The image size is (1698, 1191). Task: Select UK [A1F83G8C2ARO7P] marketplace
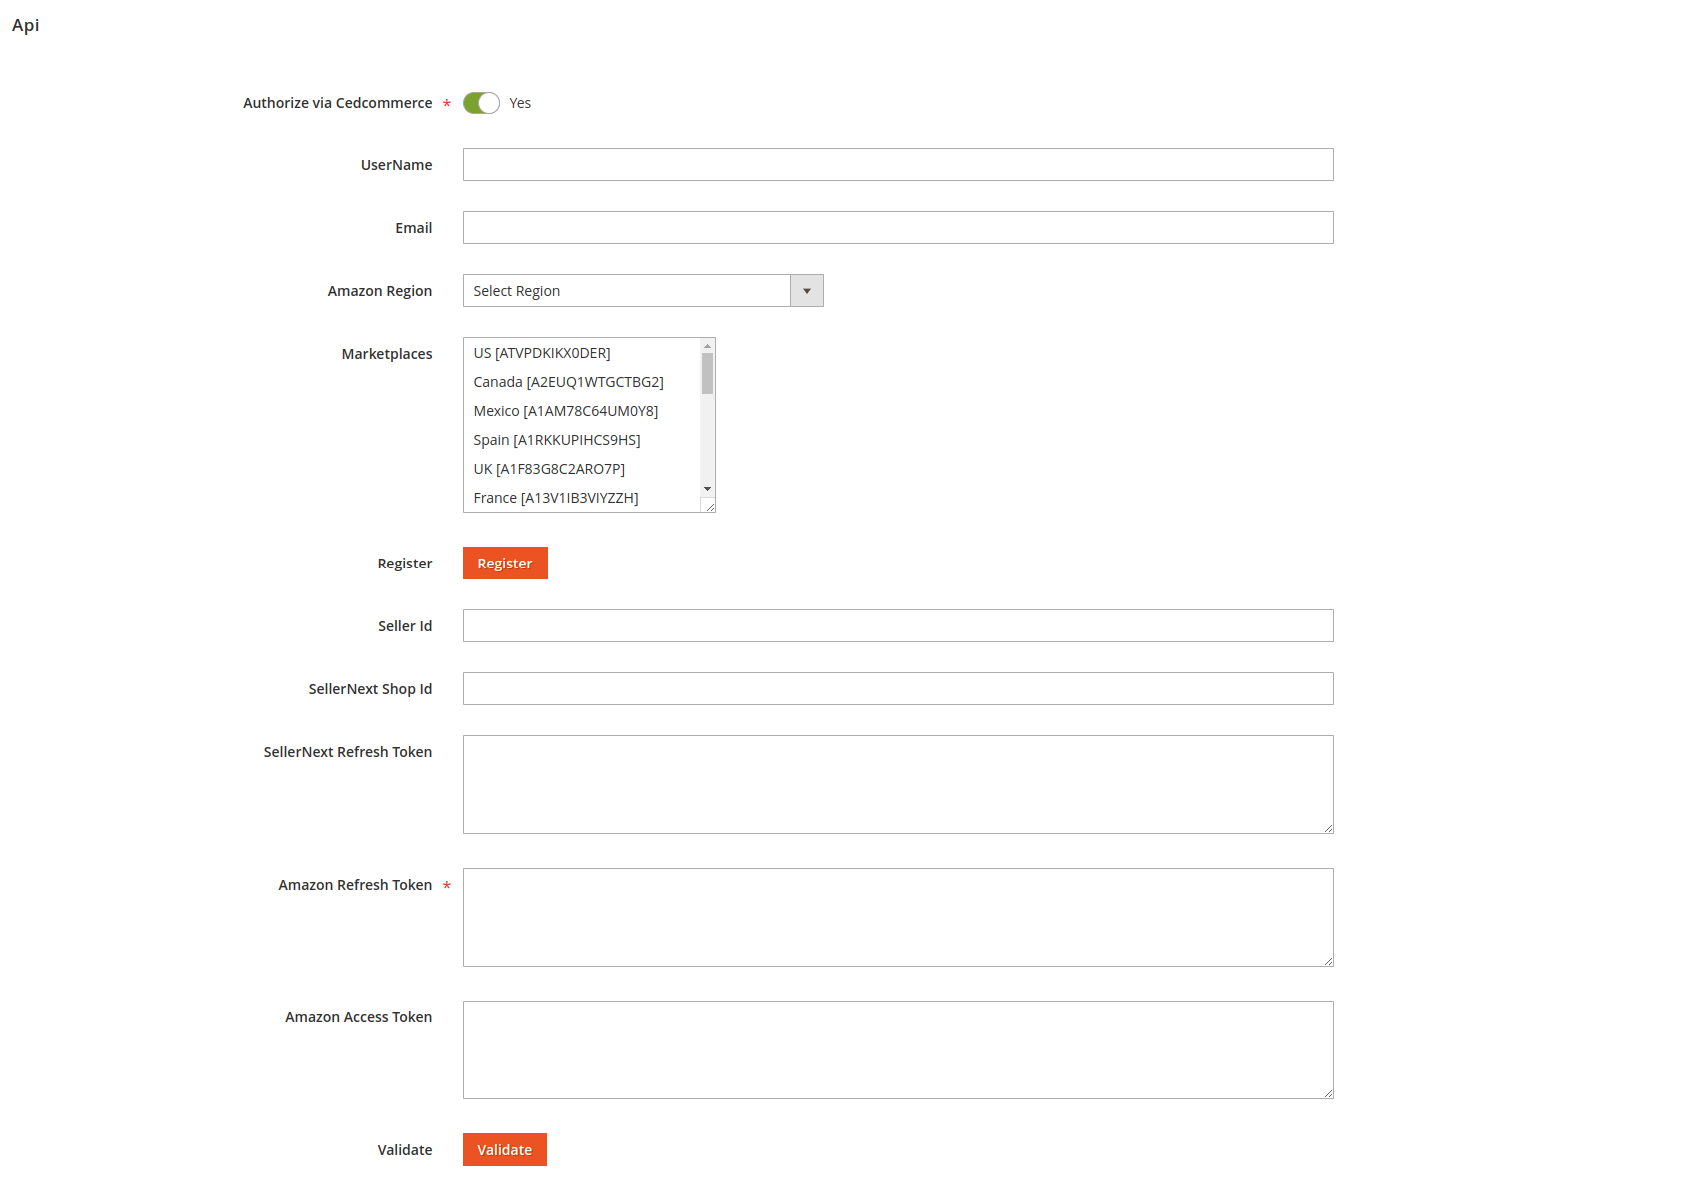point(582,469)
